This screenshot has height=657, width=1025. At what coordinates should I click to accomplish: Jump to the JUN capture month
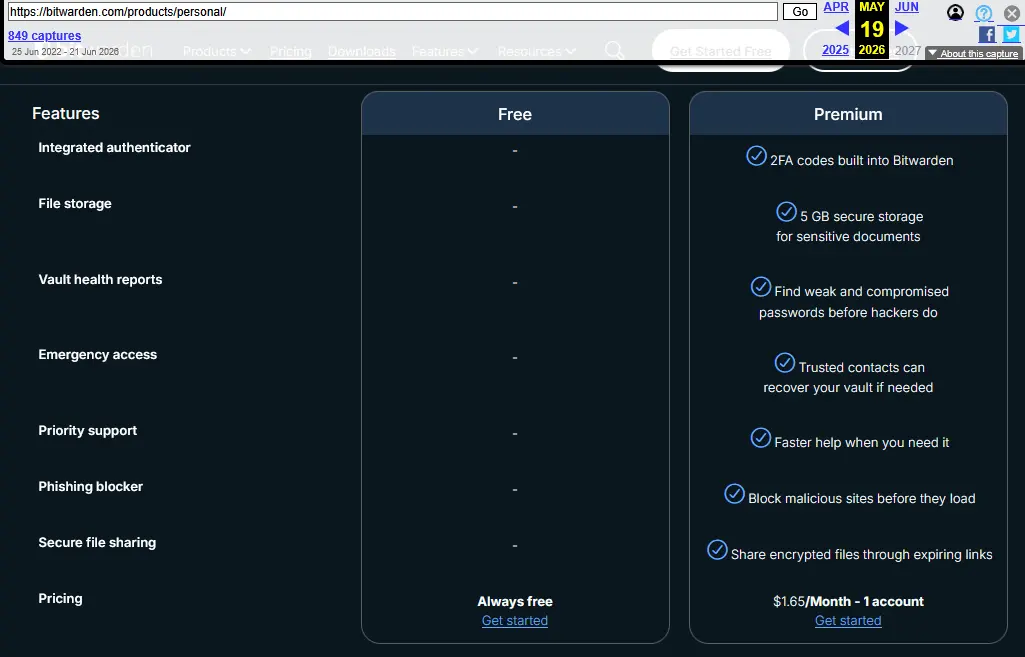pyautogui.click(x=907, y=7)
